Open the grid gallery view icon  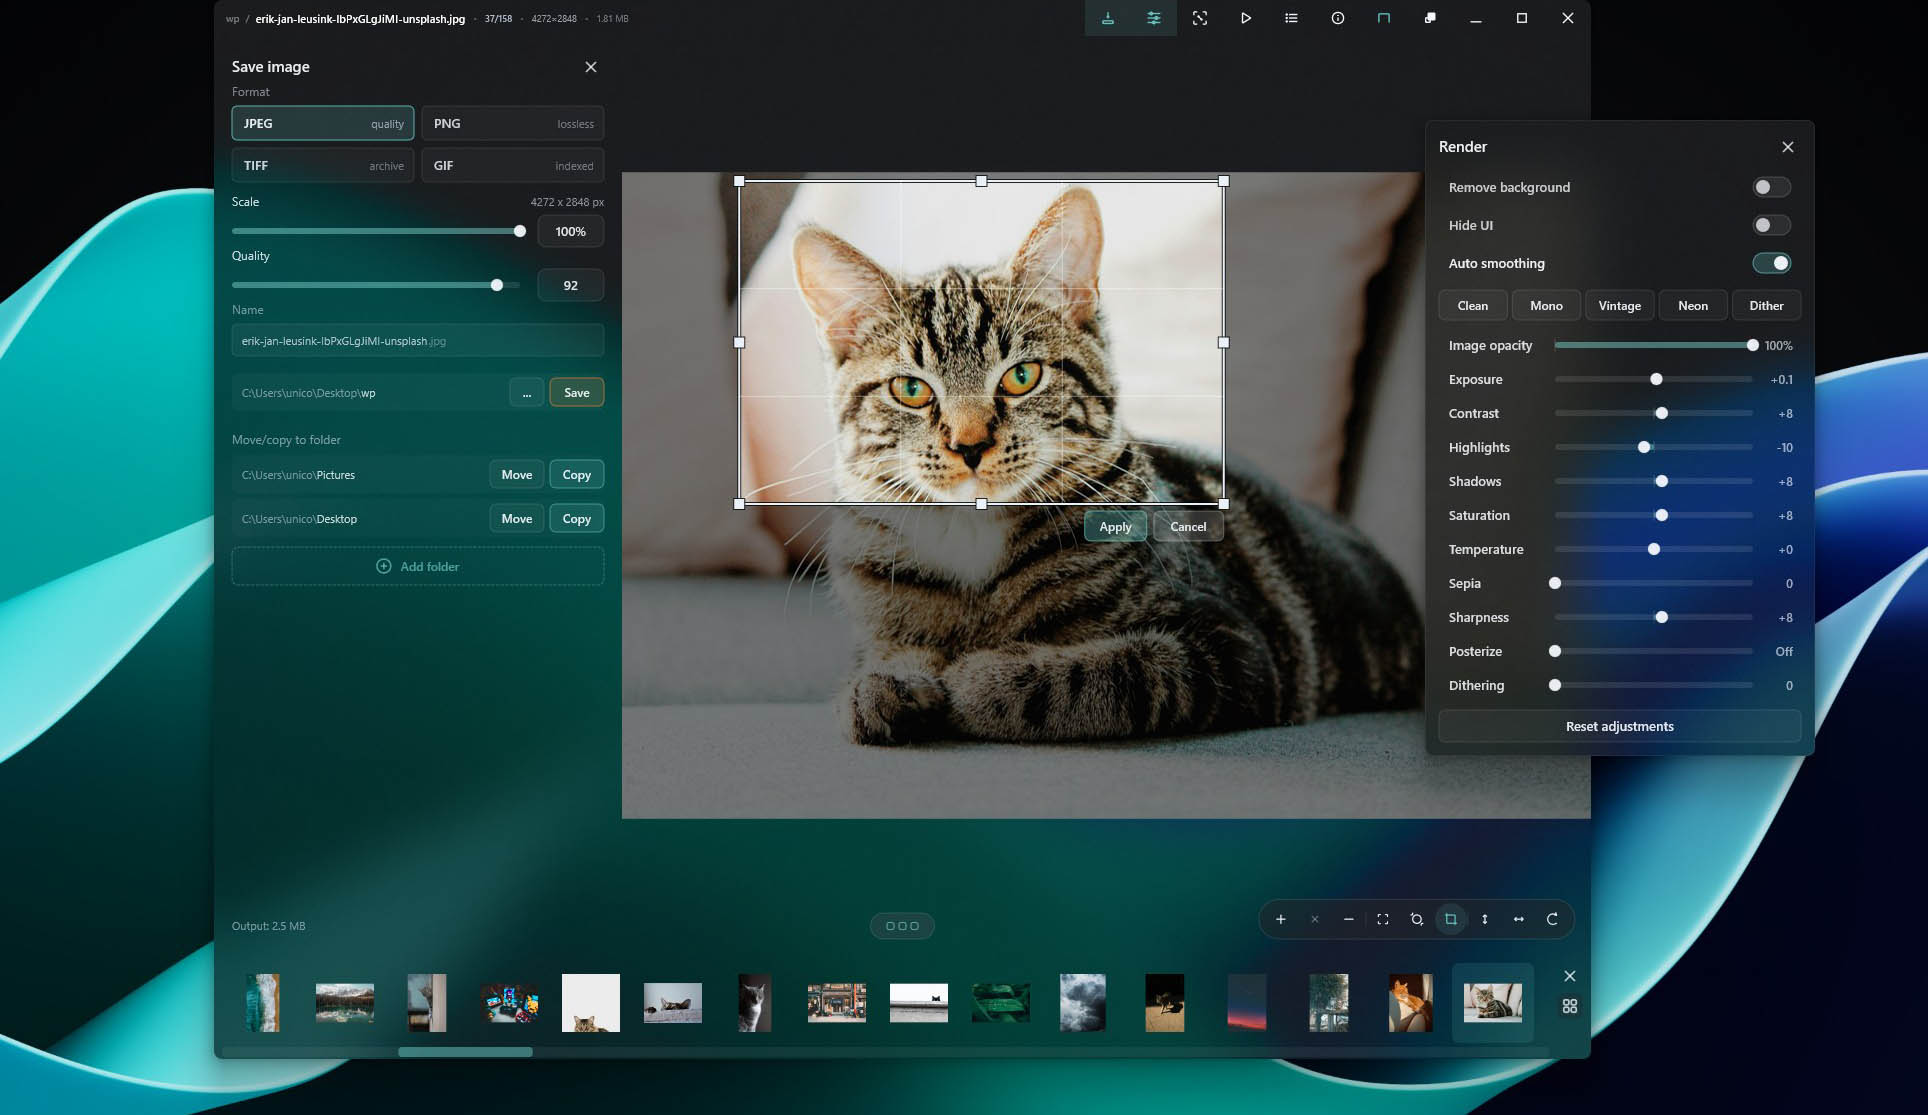(1570, 1006)
